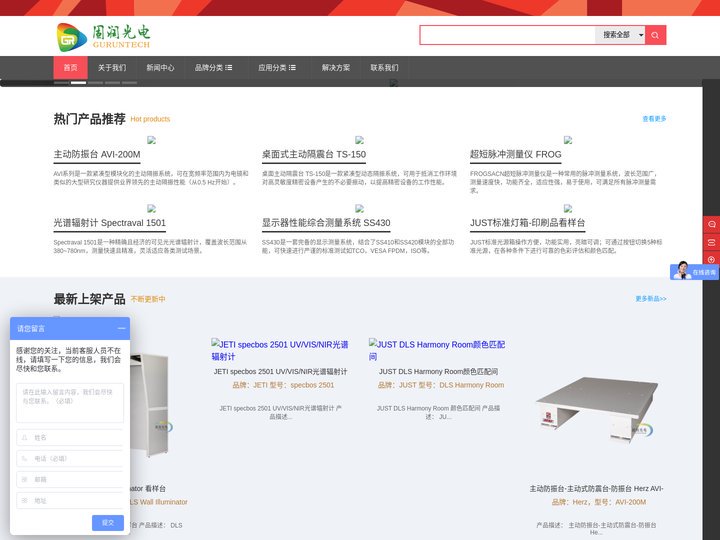The image size is (720, 540).
Task: Open 关于我们 in the navigation bar
Action: tap(112, 68)
